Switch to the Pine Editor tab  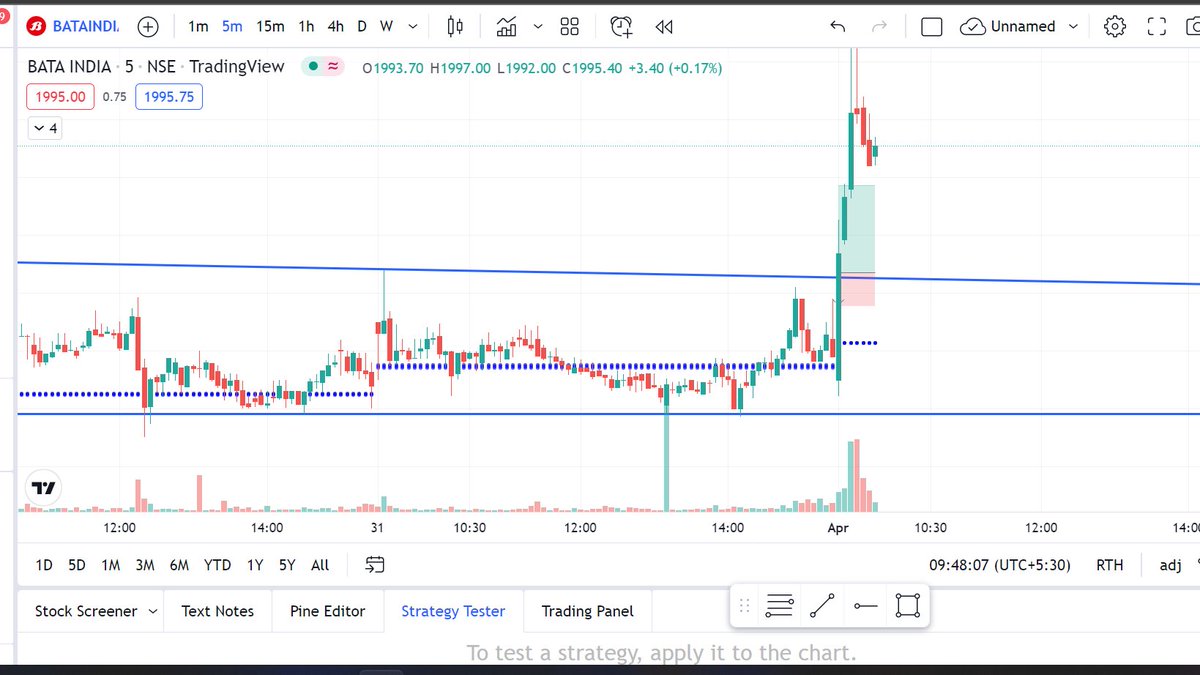327,610
